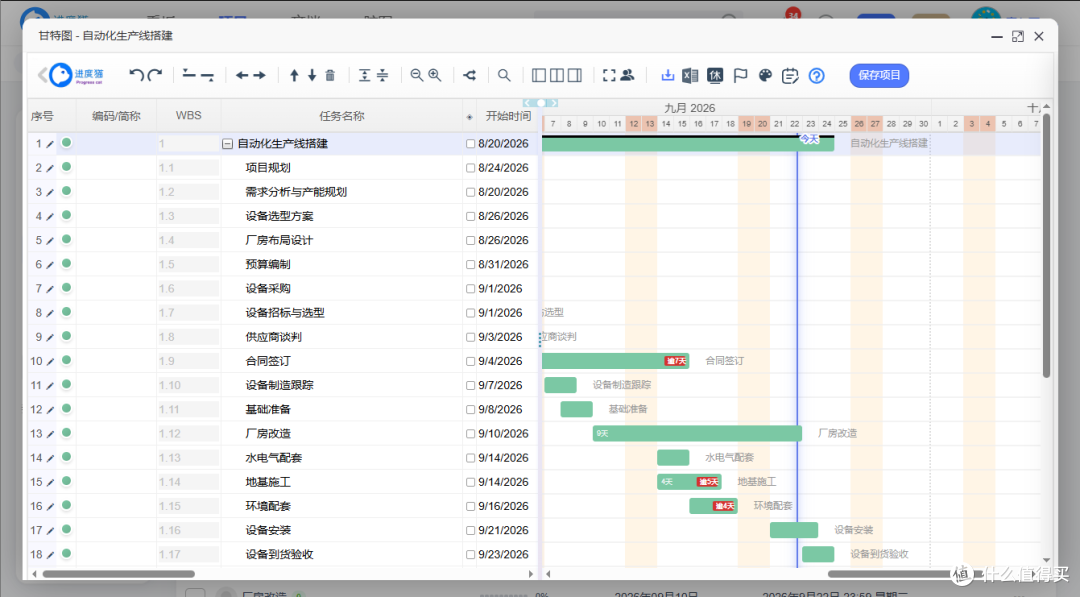The height and width of the screenshot is (597, 1080).
Task: Click the 任务名称 column header
Action: coord(342,116)
